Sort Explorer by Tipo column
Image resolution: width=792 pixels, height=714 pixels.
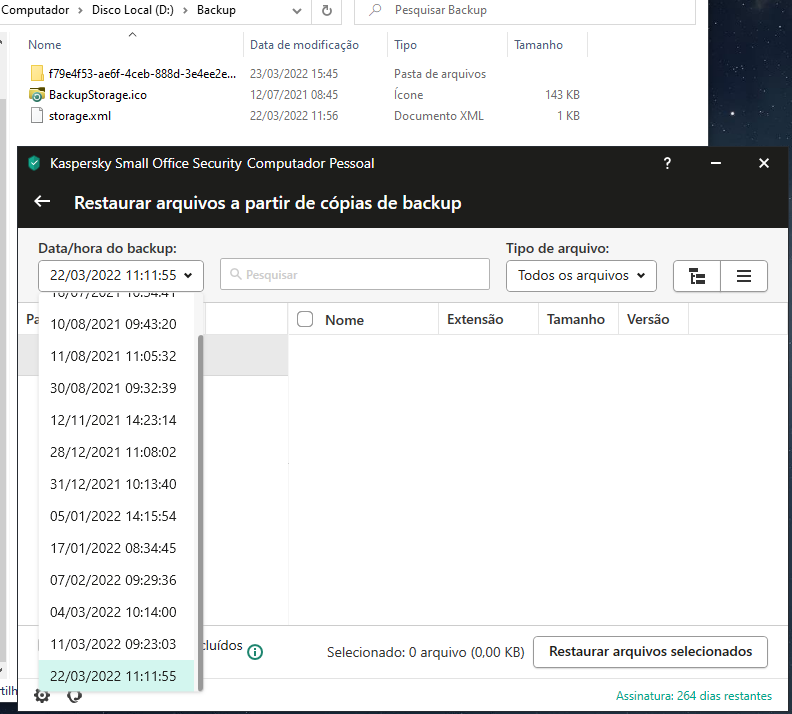click(405, 45)
